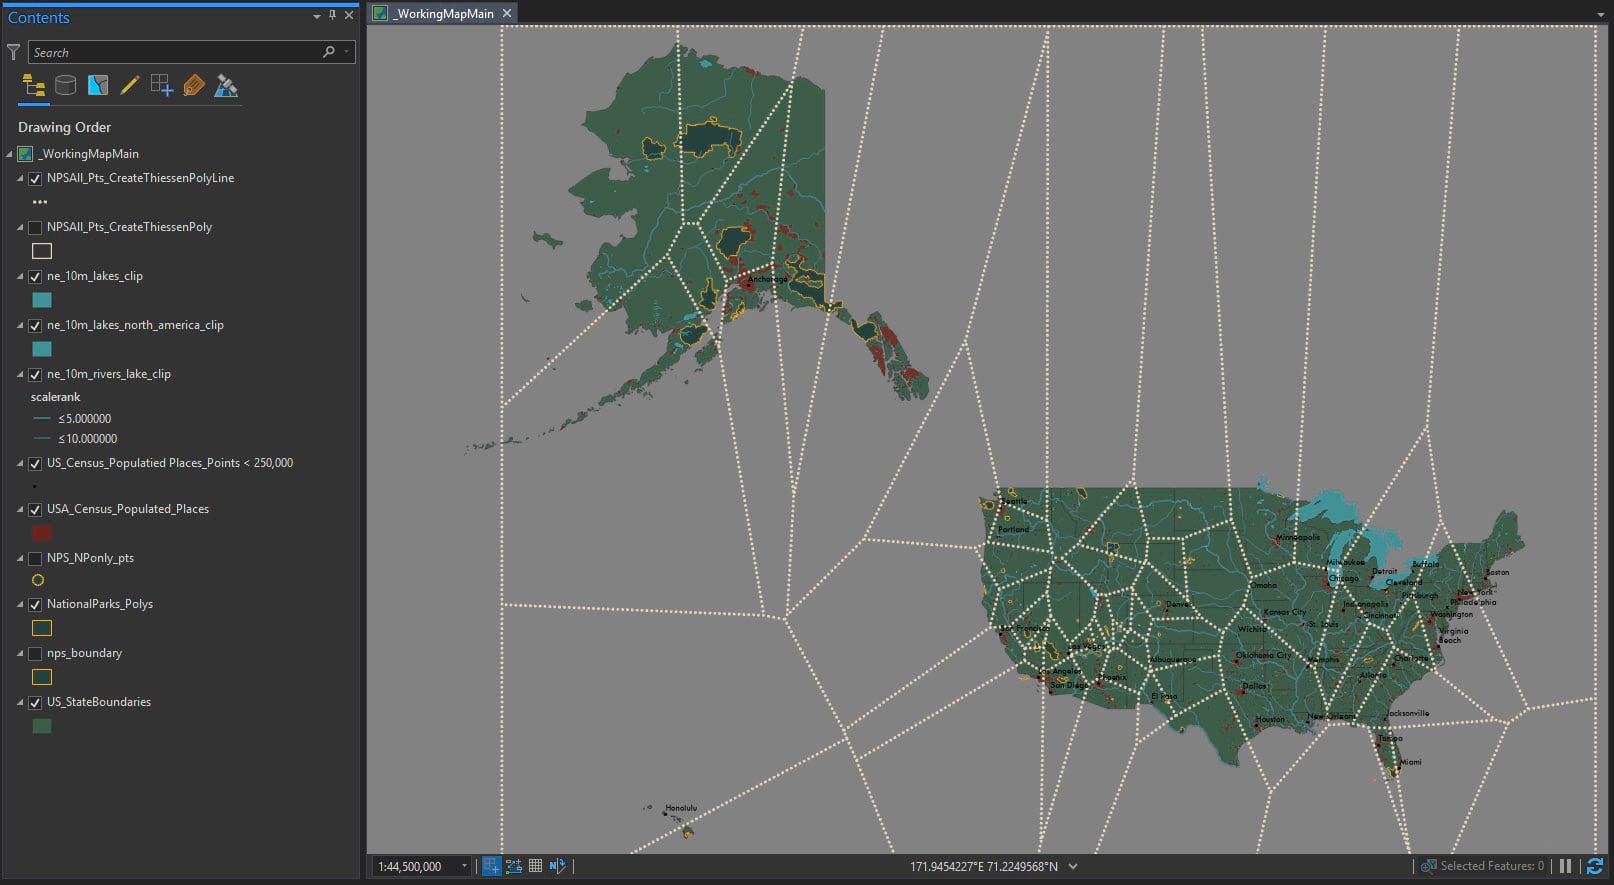The width and height of the screenshot is (1614, 885).
Task: Select List By Drawing Order icon
Action: click(x=34, y=86)
